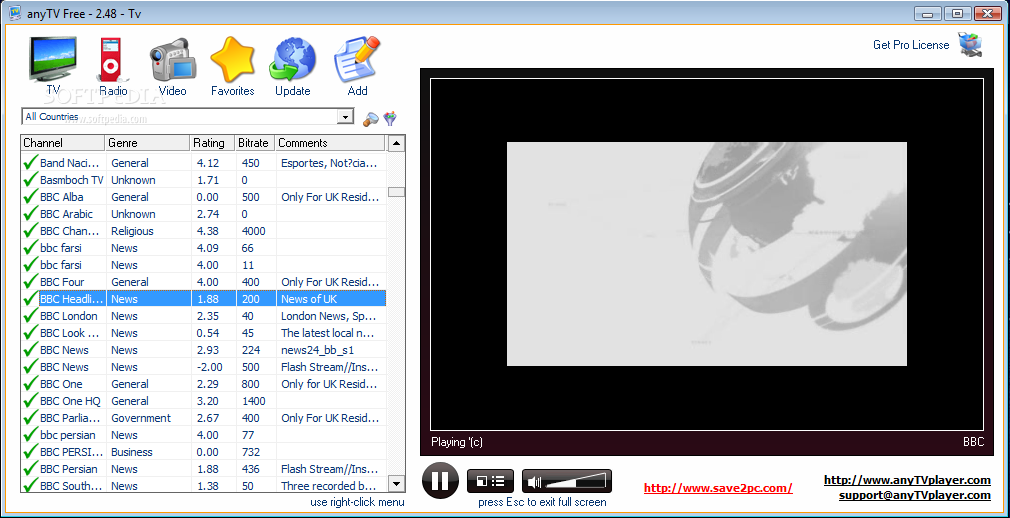Select BBC News with rating 2.93
The width and height of the screenshot is (1010, 518).
coord(204,350)
